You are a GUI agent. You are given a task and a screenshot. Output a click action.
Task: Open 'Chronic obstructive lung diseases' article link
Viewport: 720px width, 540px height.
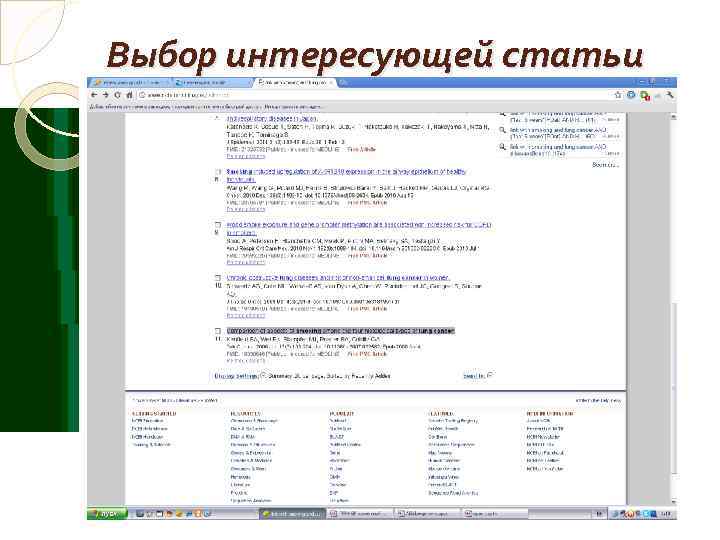pyautogui.click(x=338, y=278)
